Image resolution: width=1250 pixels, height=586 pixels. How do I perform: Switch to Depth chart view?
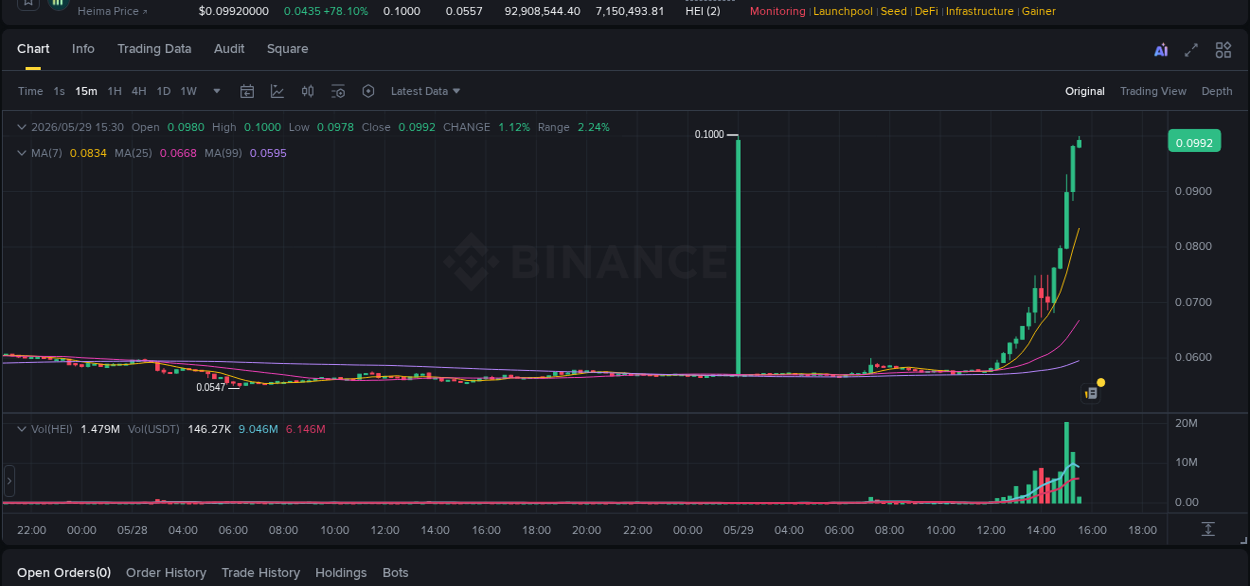[1217, 91]
